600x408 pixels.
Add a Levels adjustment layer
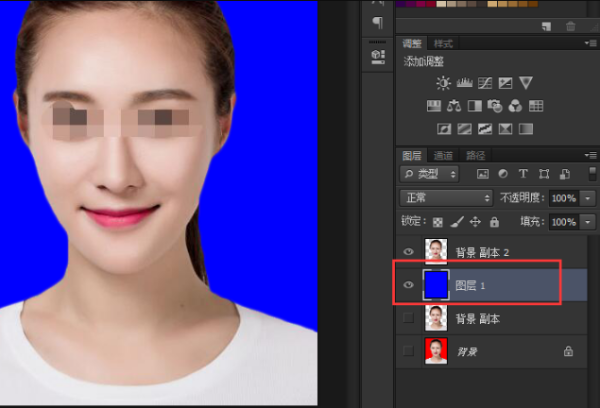click(x=464, y=83)
